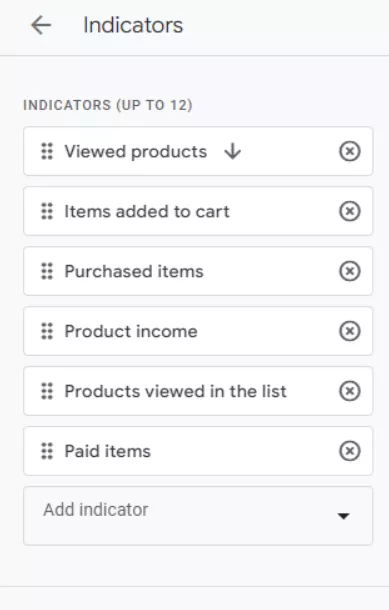This screenshot has height=610, width=389.
Task: Click the drag handle of Products viewed in the list
Action: [47, 391]
